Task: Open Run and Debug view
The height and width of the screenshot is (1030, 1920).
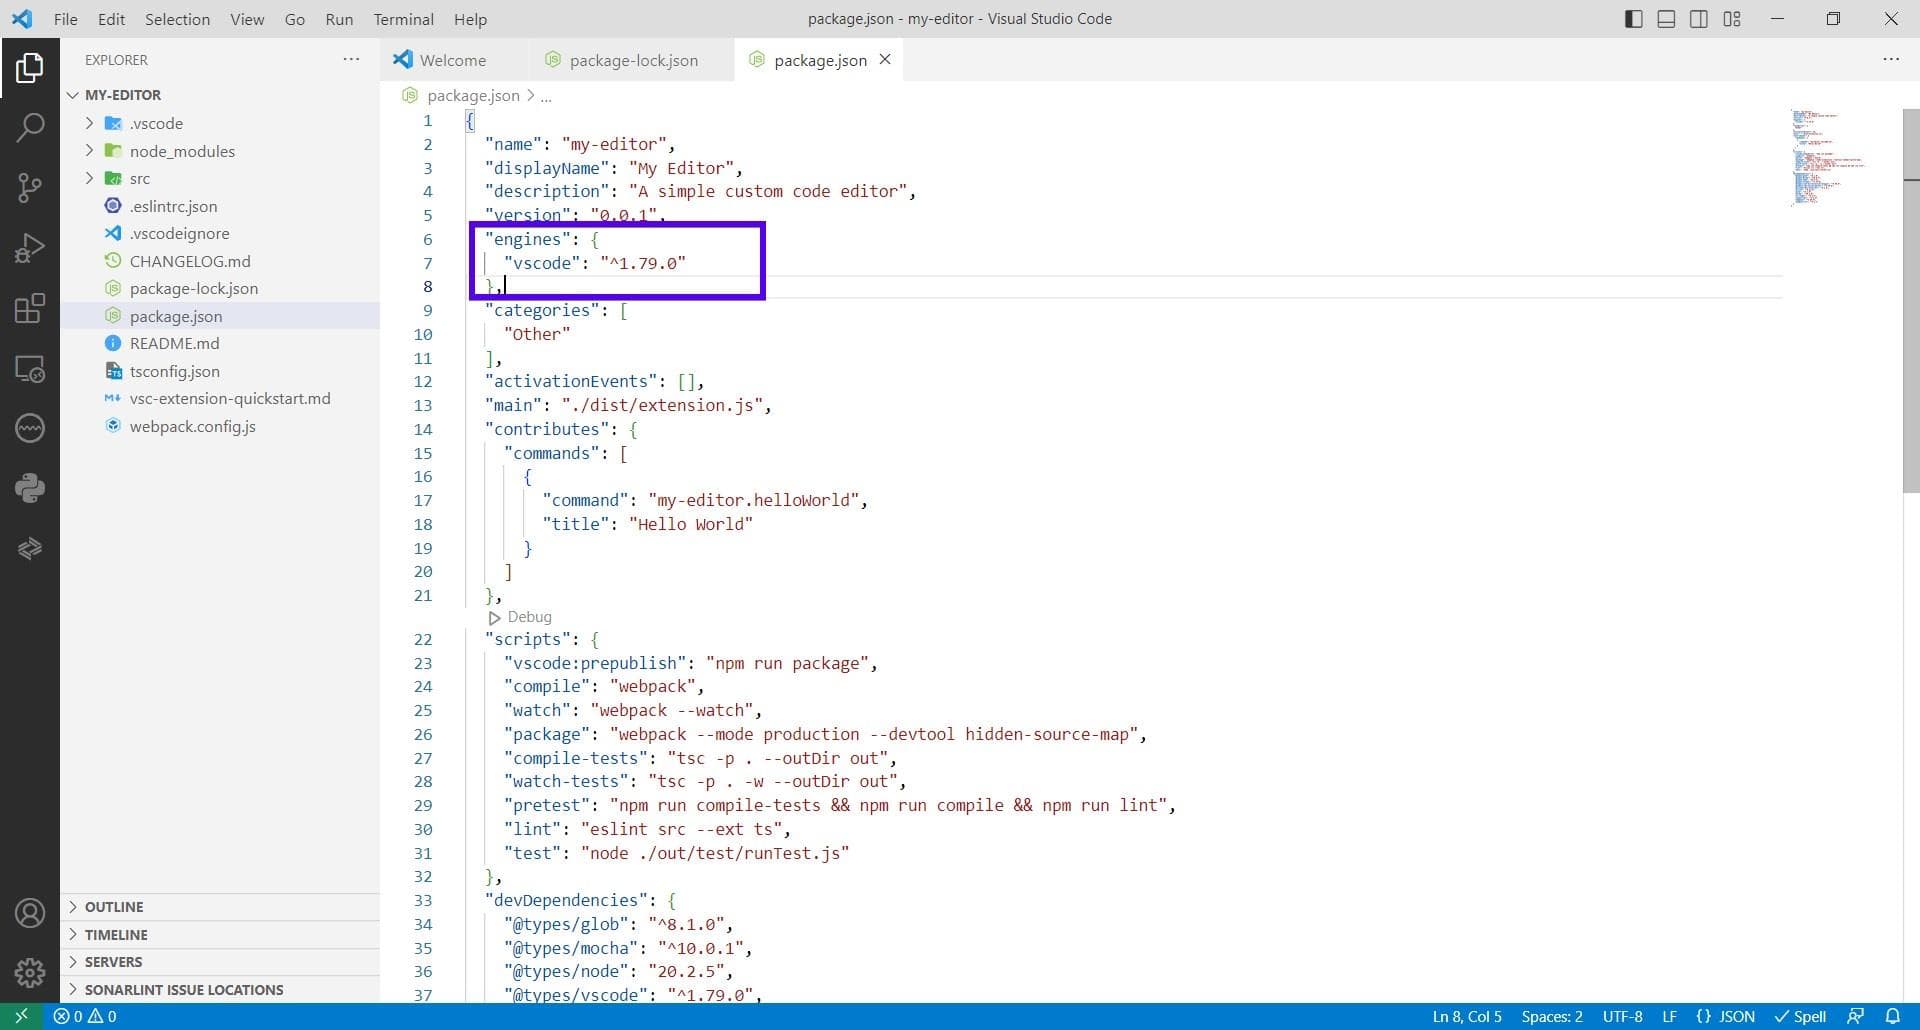Action: pyautogui.click(x=30, y=247)
